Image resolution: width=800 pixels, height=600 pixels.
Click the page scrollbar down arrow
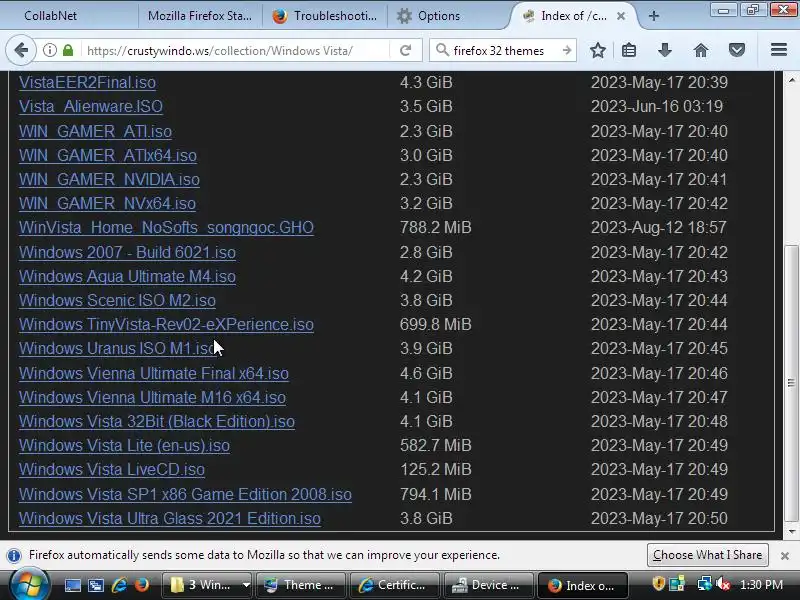coord(791,532)
